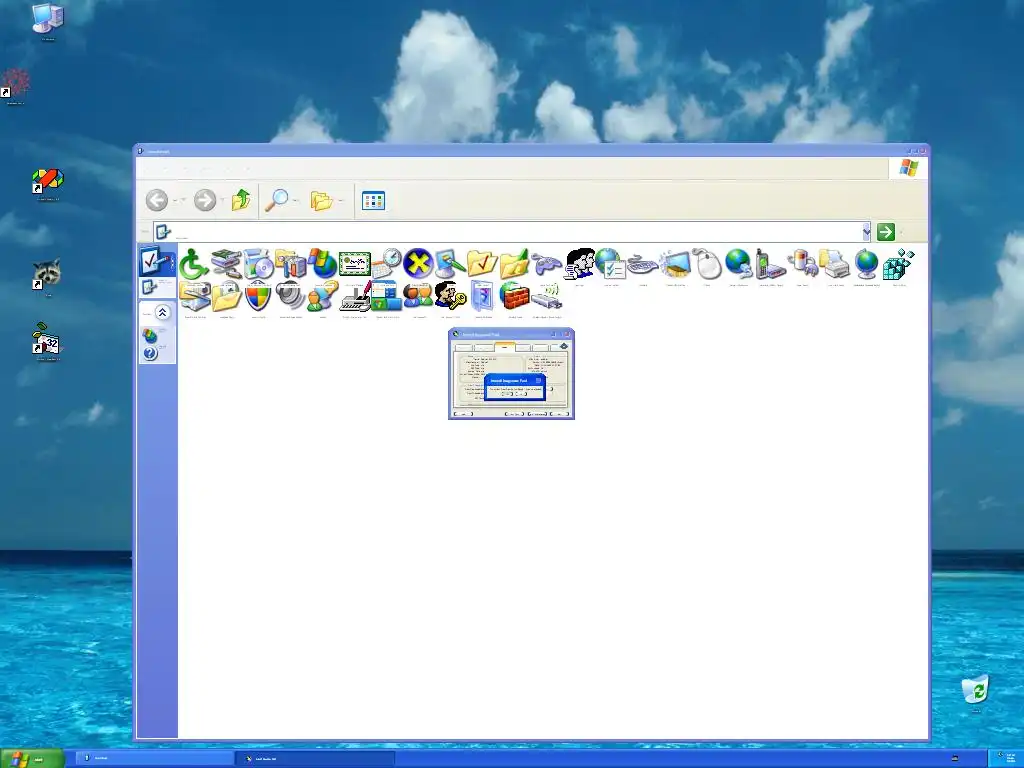Open Speech icon with speech bubble

(x=322, y=296)
